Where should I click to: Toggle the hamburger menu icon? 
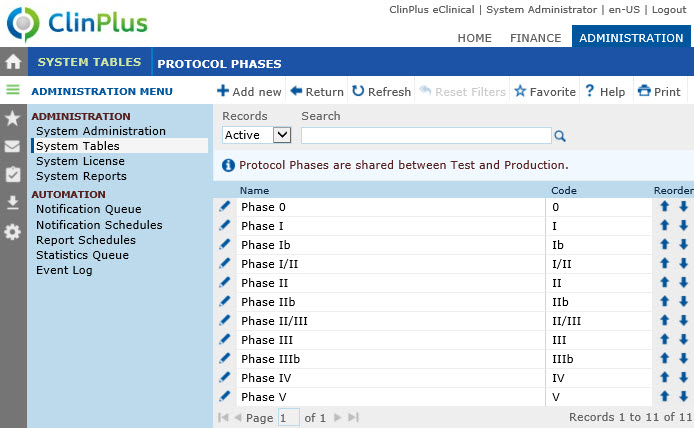coord(13,90)
